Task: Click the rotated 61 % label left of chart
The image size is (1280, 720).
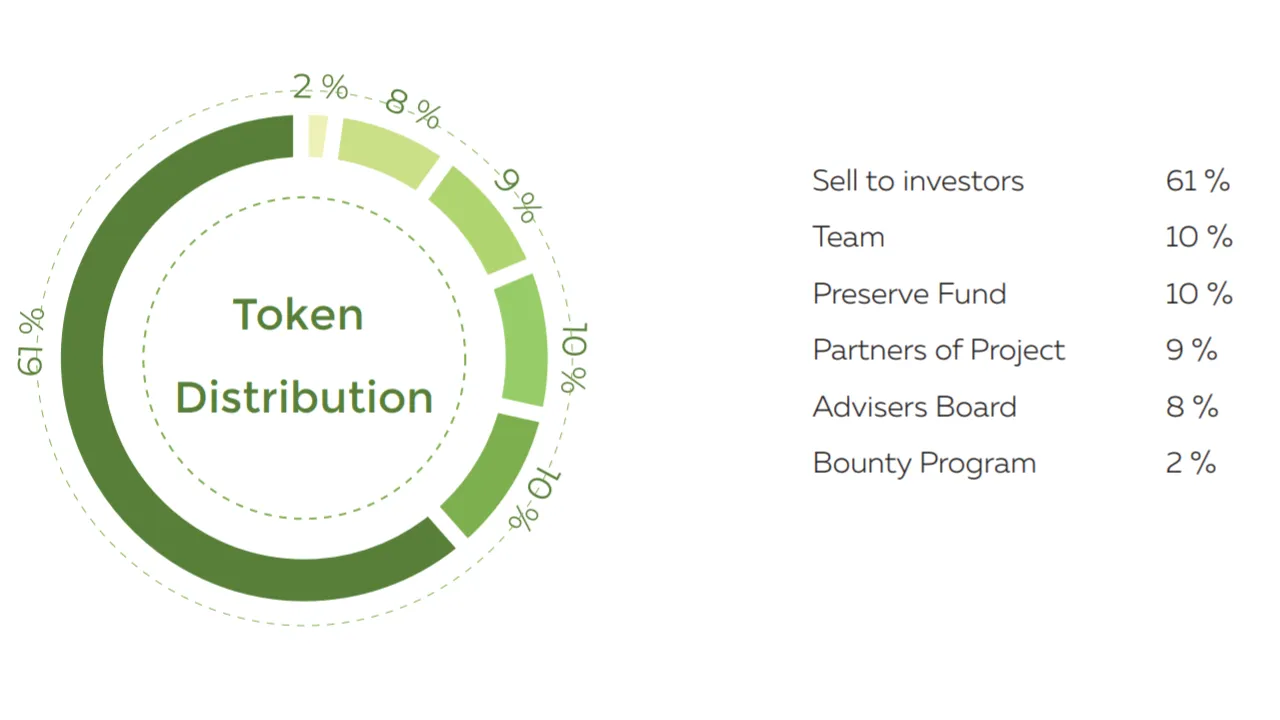Action: point(31,341)
